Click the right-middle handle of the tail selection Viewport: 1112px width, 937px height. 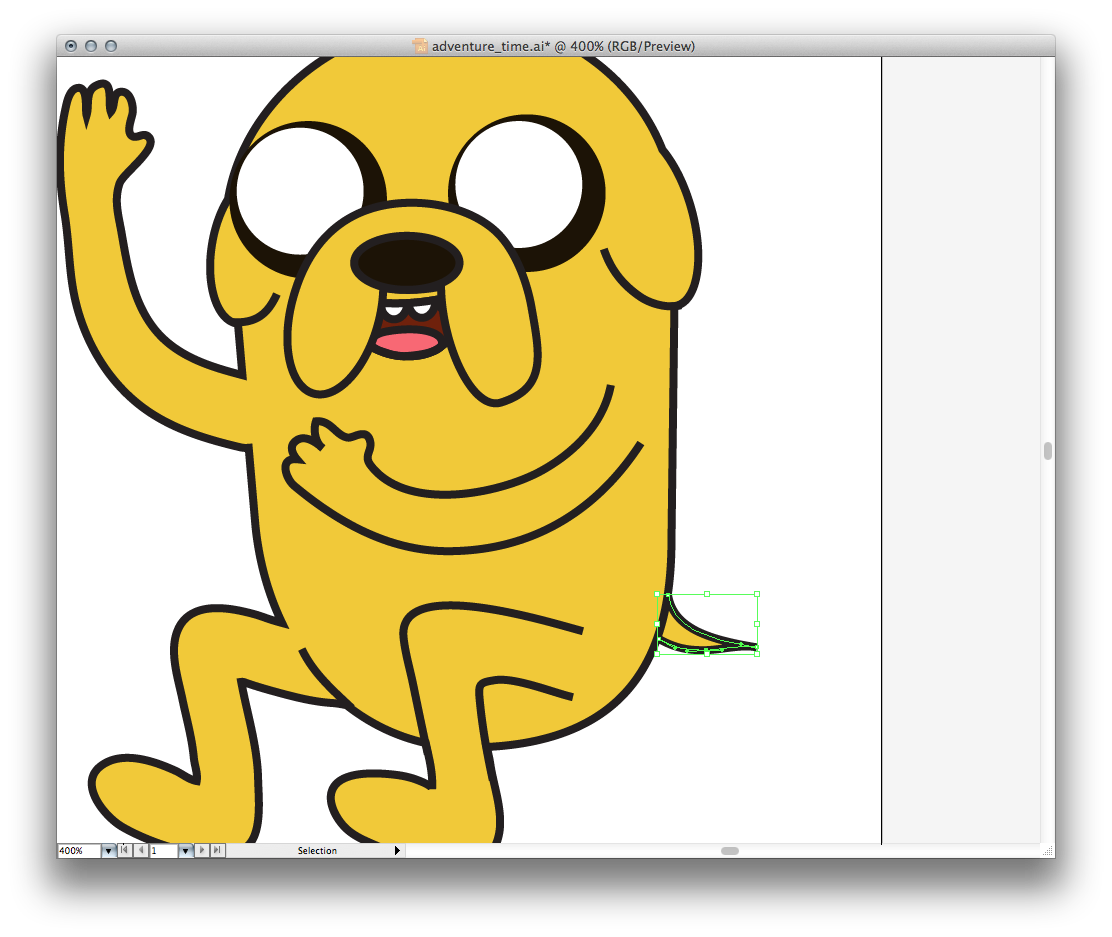[757, 624]
